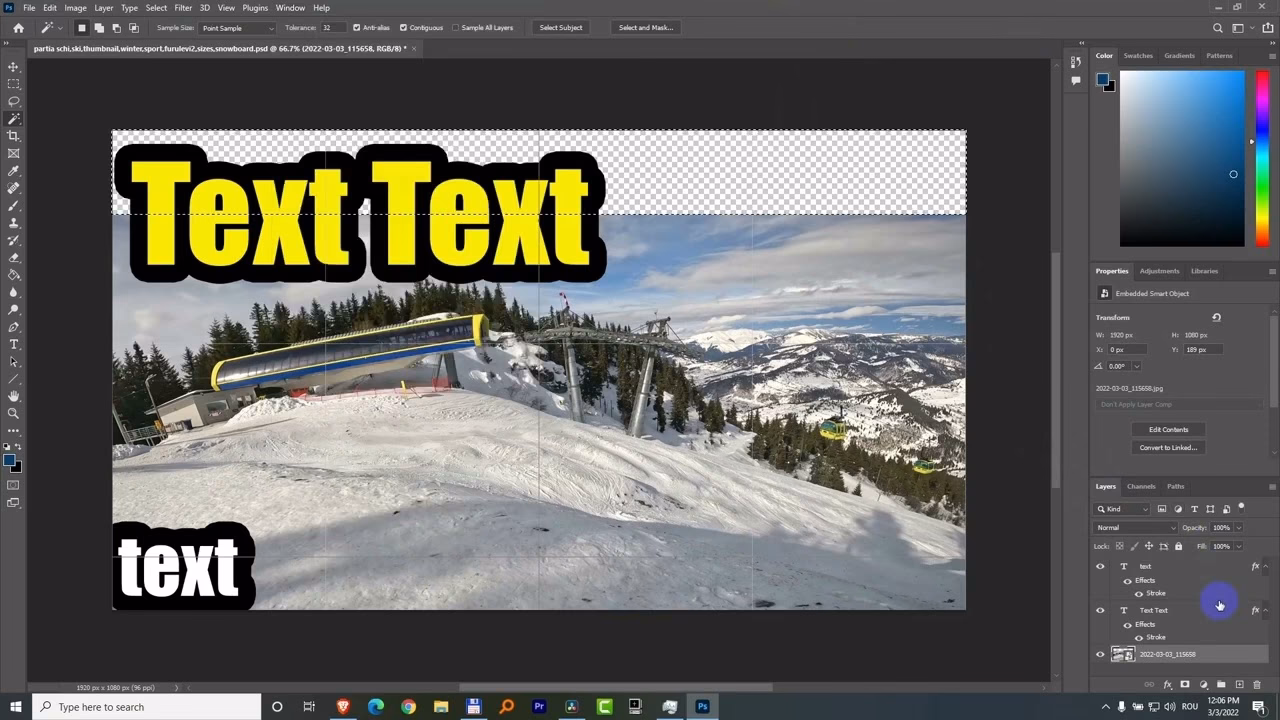Hide the Text Text layer
1280x720 pixels.
coord(1100,610)
